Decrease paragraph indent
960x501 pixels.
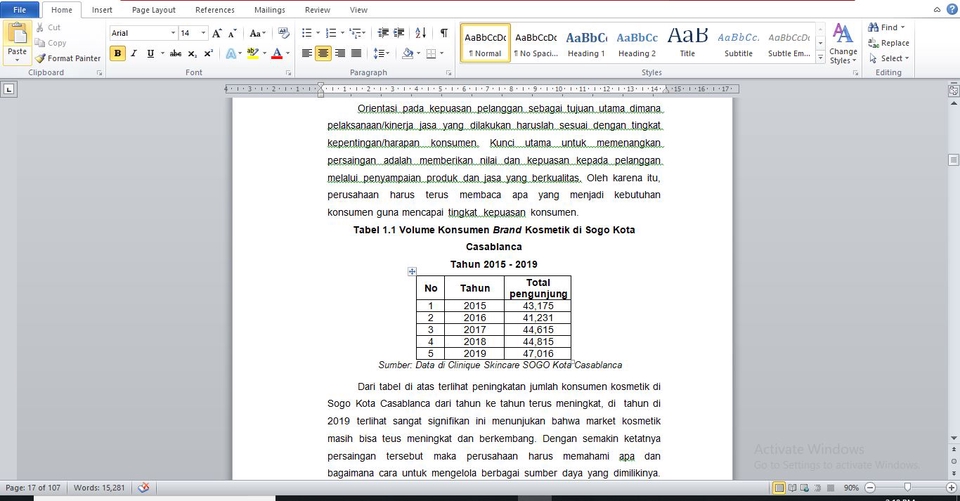point(383,33)
